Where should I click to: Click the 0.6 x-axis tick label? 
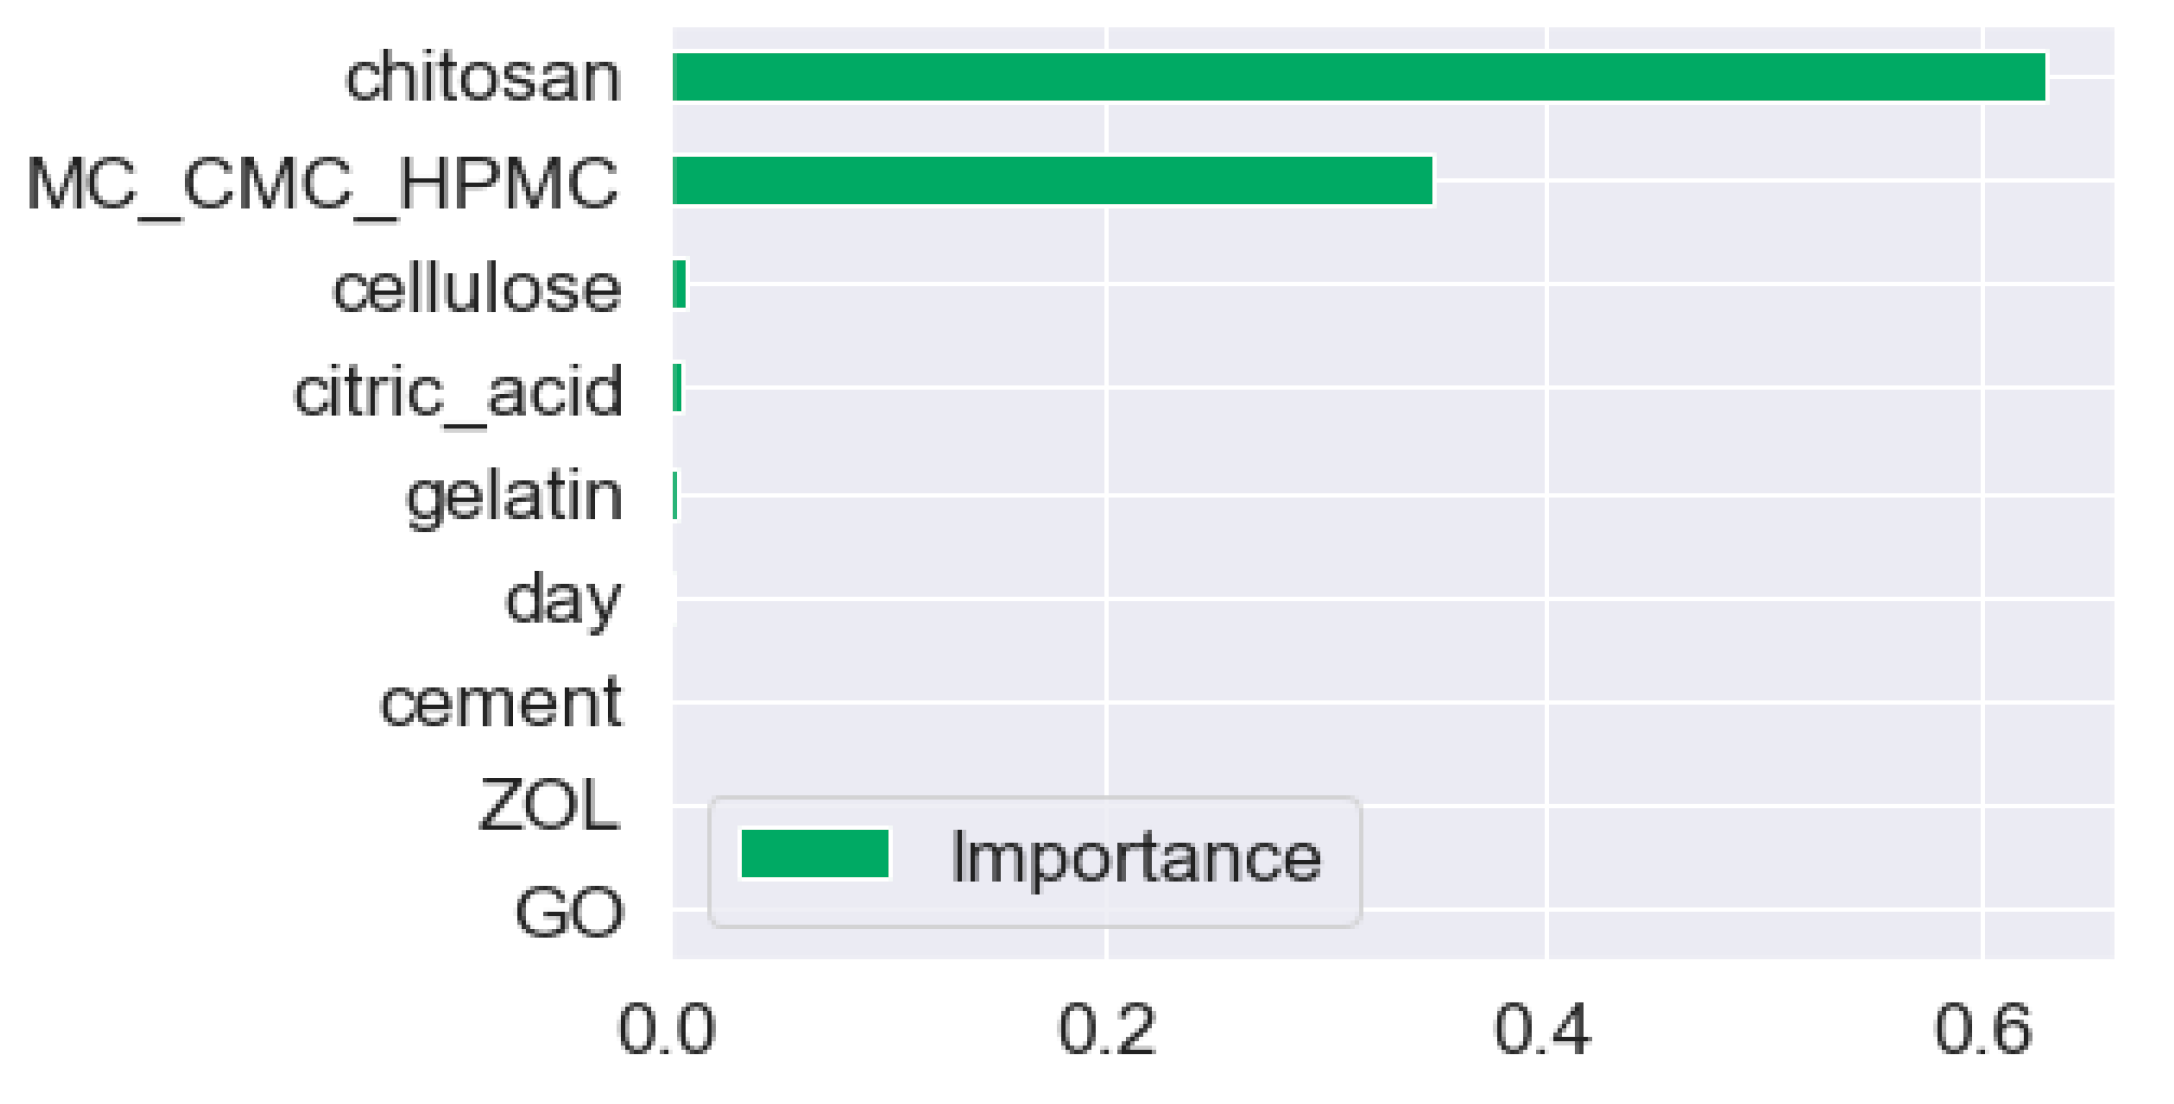point(1982,1029)
